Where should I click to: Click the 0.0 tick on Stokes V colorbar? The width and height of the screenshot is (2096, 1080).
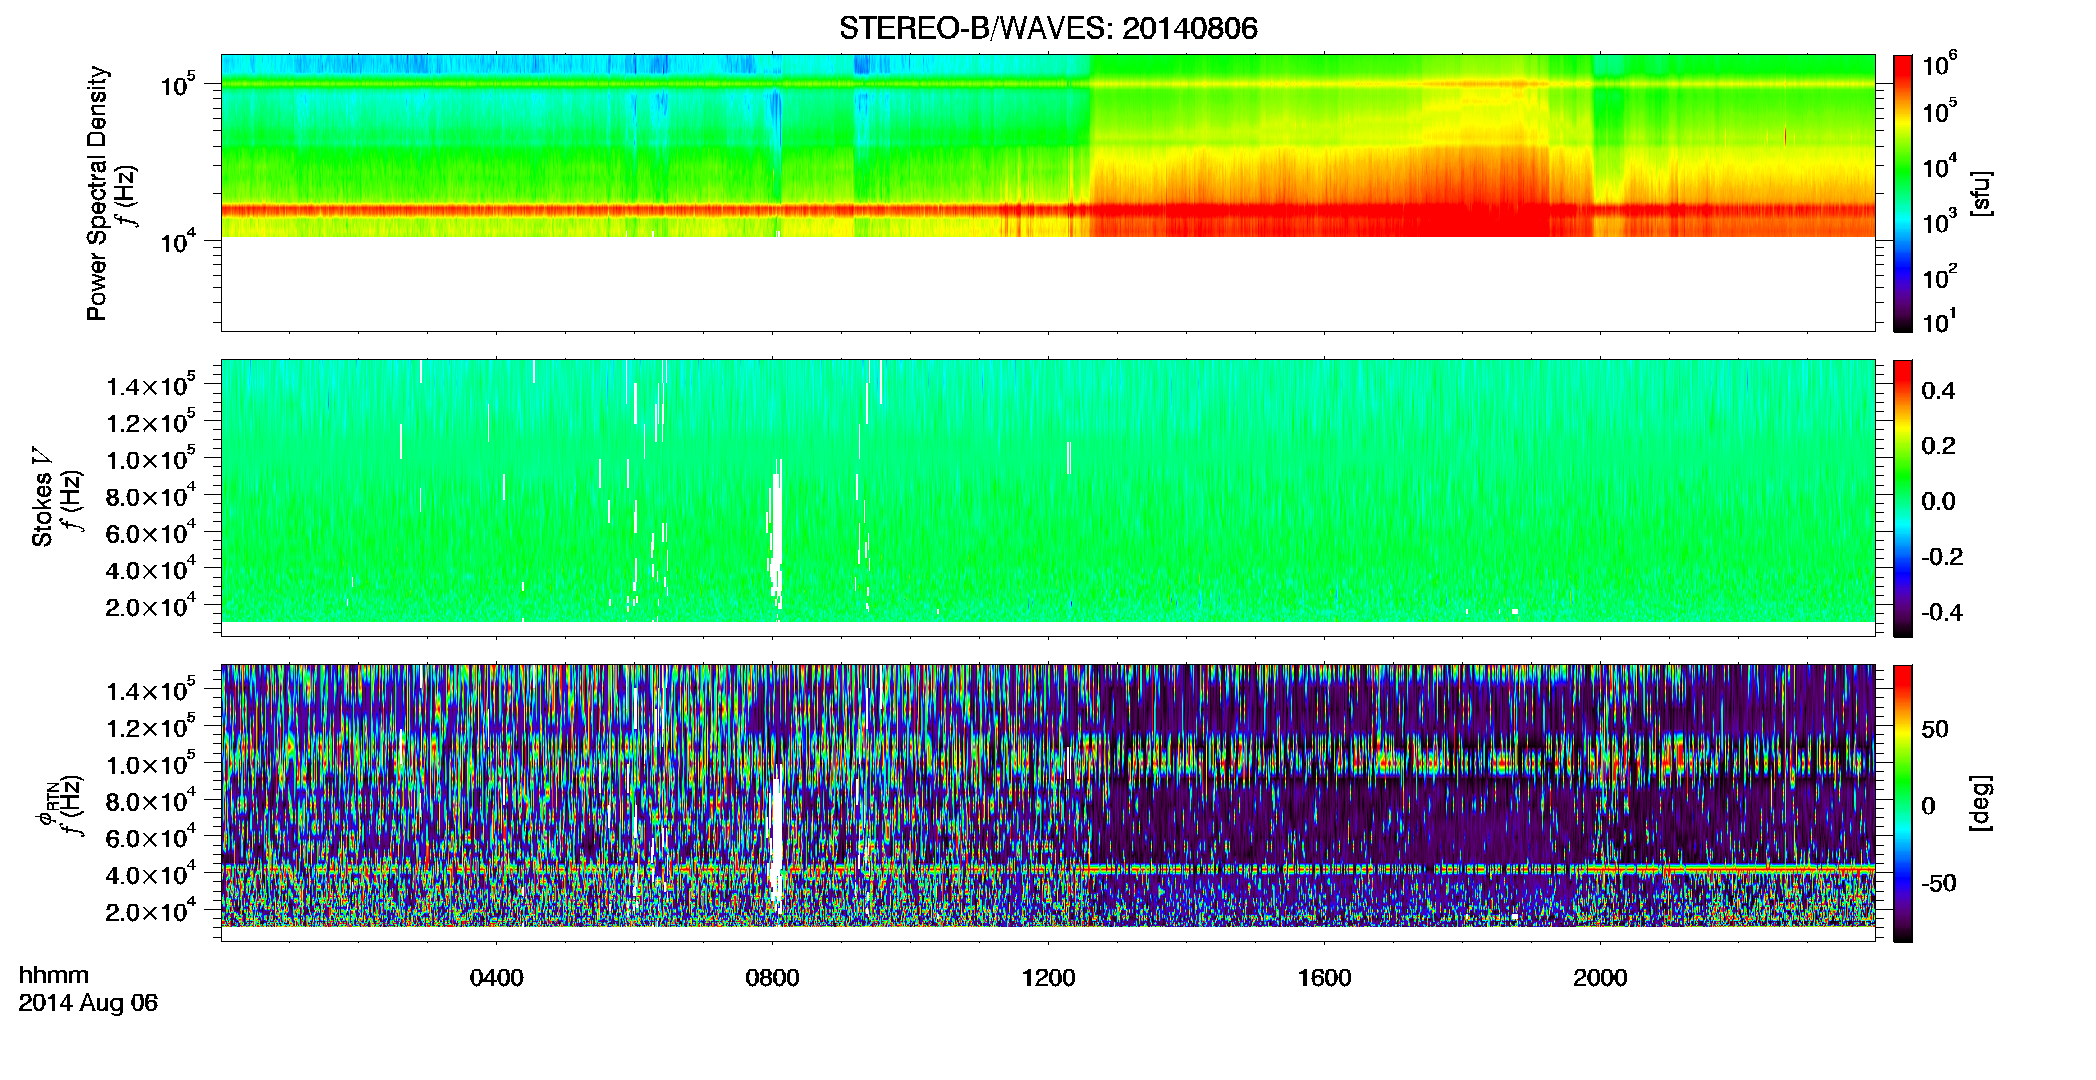click(x=1938, y=501)
